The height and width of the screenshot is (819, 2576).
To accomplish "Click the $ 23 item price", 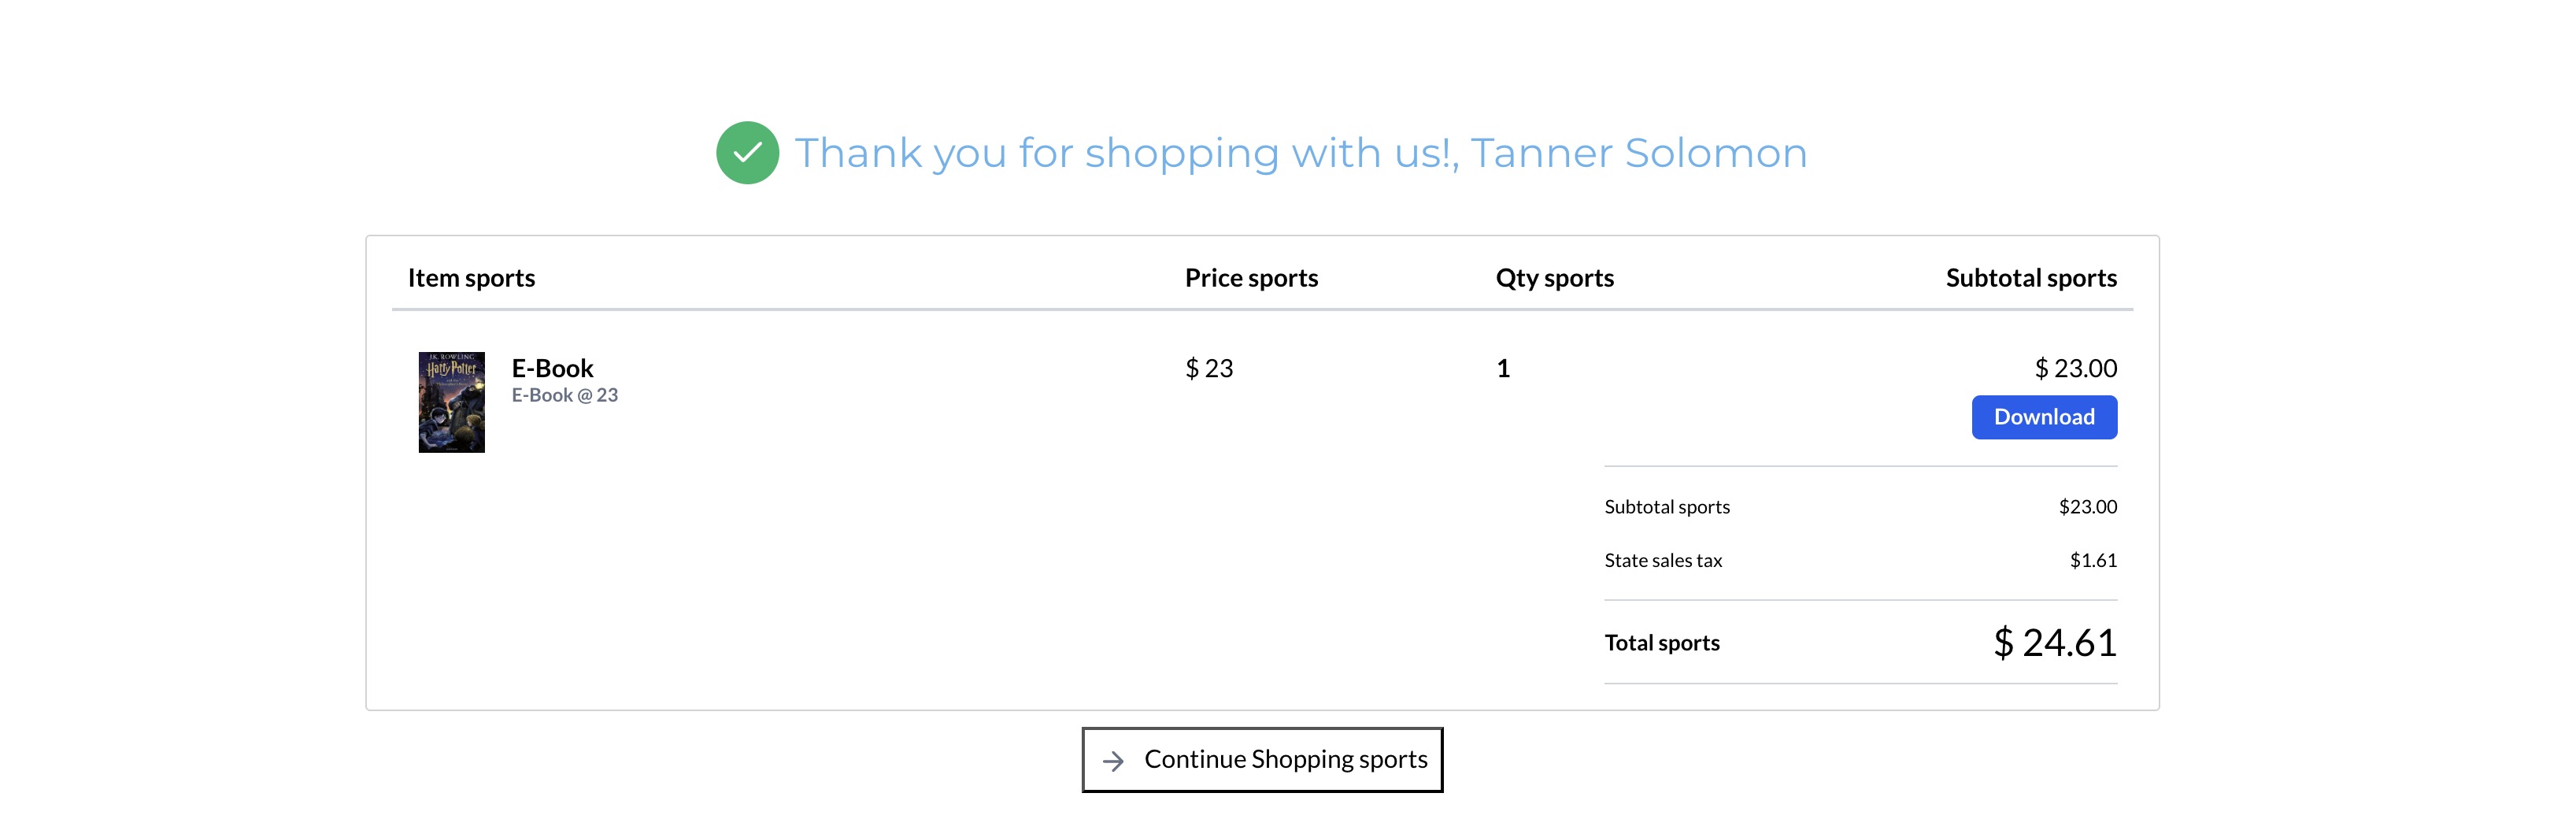I will click(x=1208, y=368).
